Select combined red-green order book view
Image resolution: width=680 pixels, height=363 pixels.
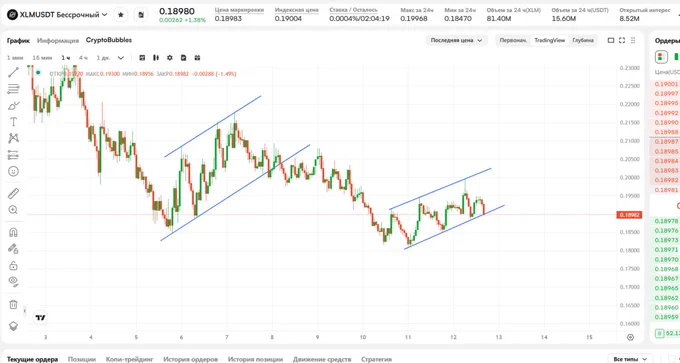click(x=661, y=57)
